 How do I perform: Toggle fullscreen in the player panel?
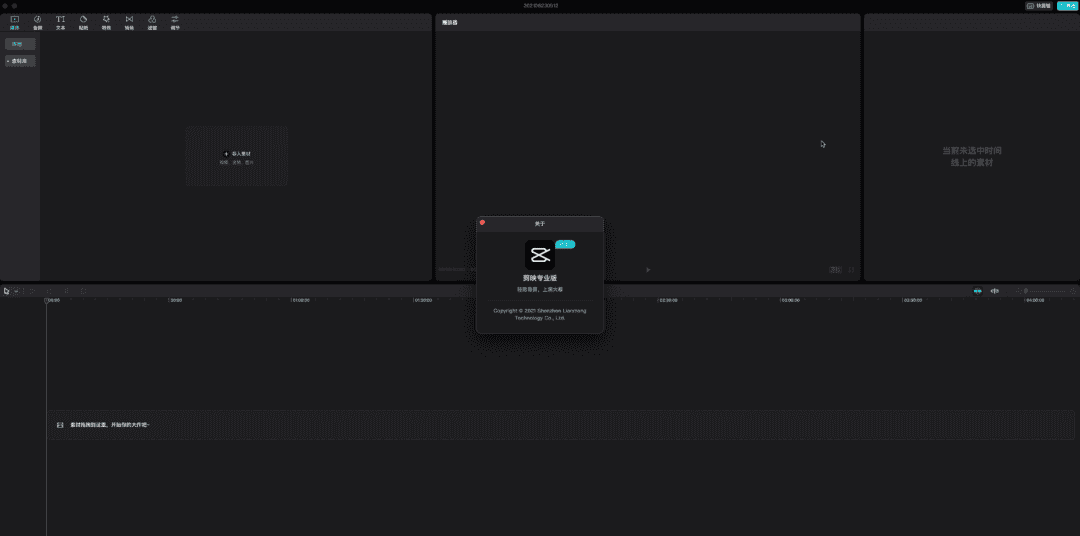(851, 269)
